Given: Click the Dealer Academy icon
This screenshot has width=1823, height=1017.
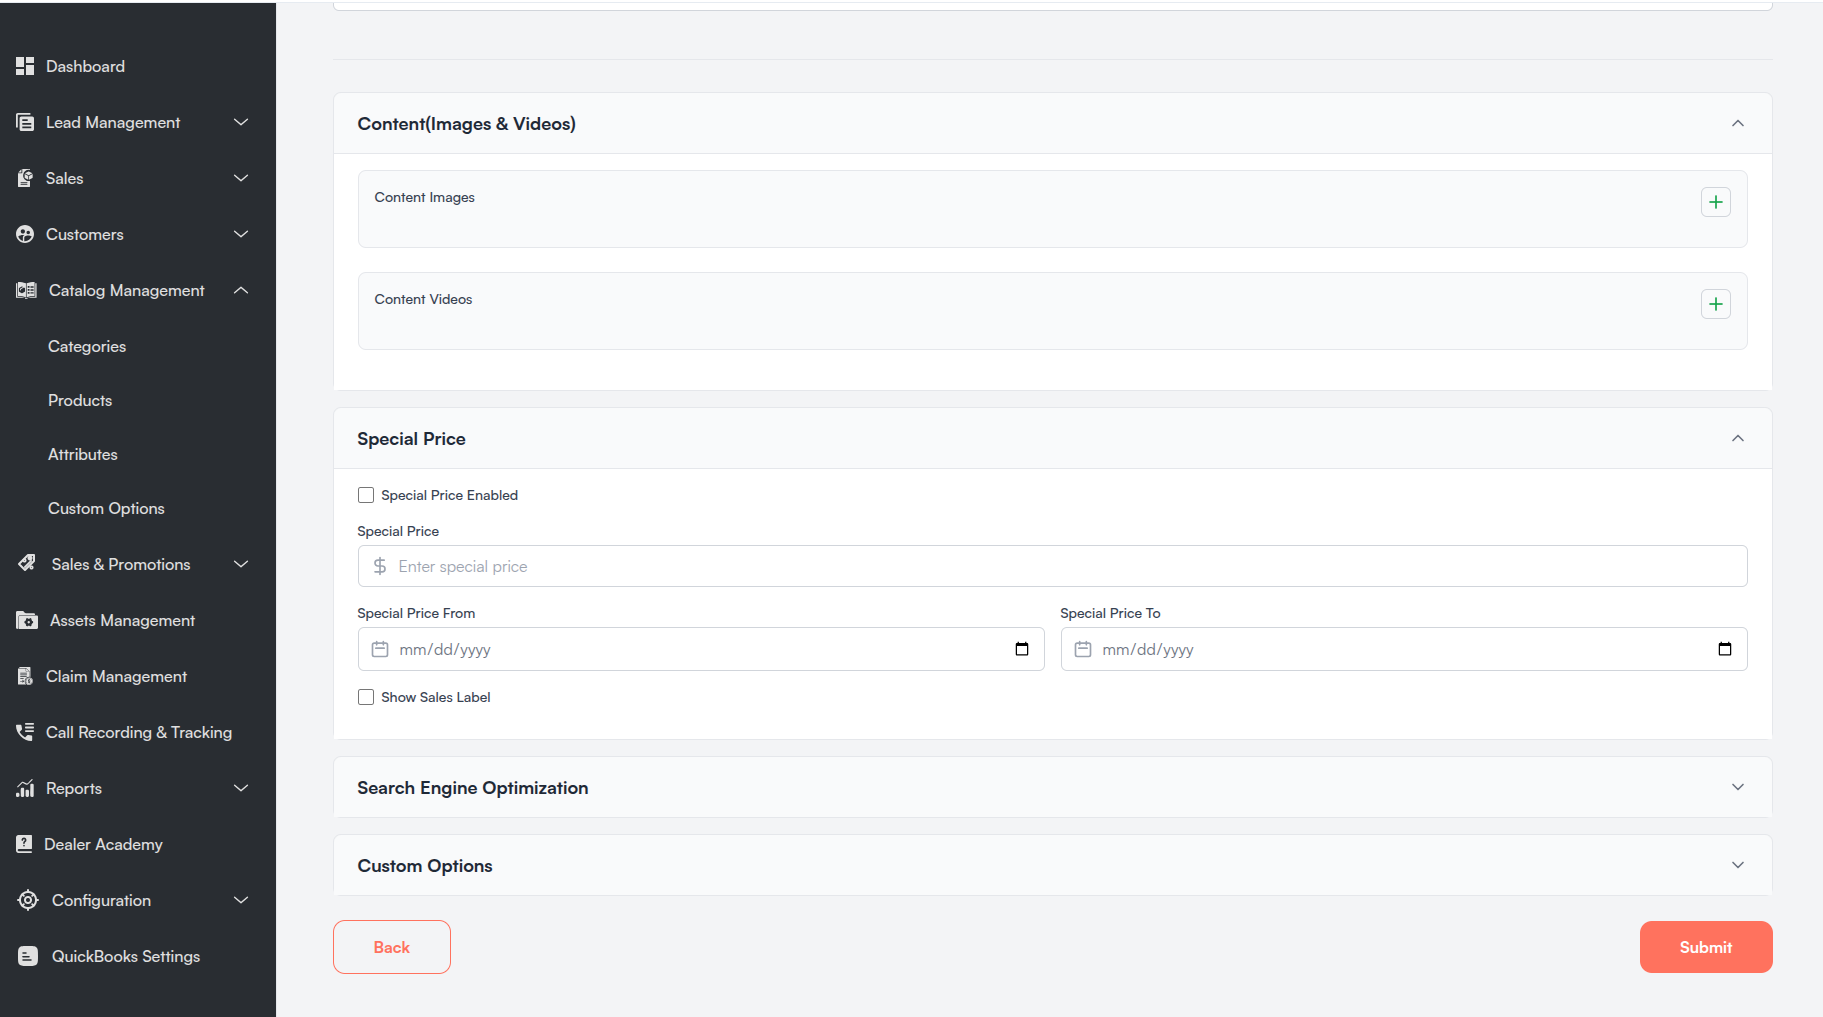Looking at the screenshot, I should pos(24,844).
